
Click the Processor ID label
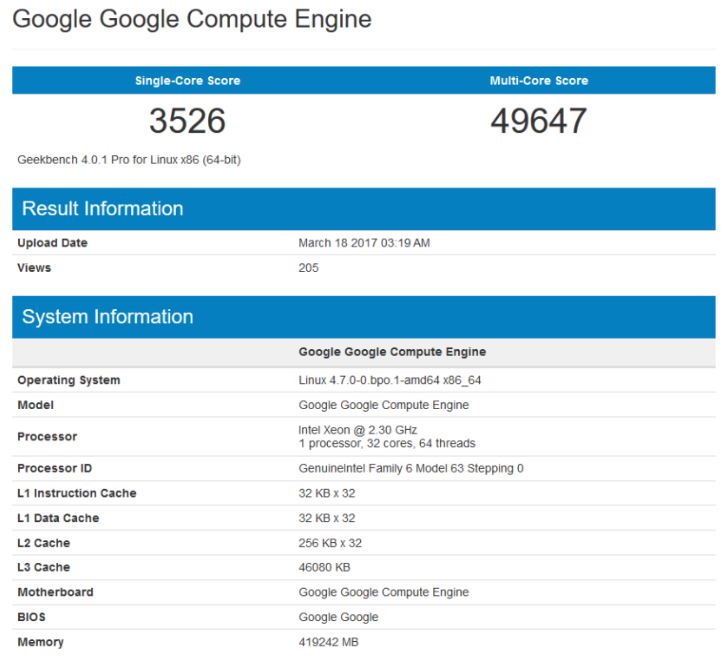55,468
